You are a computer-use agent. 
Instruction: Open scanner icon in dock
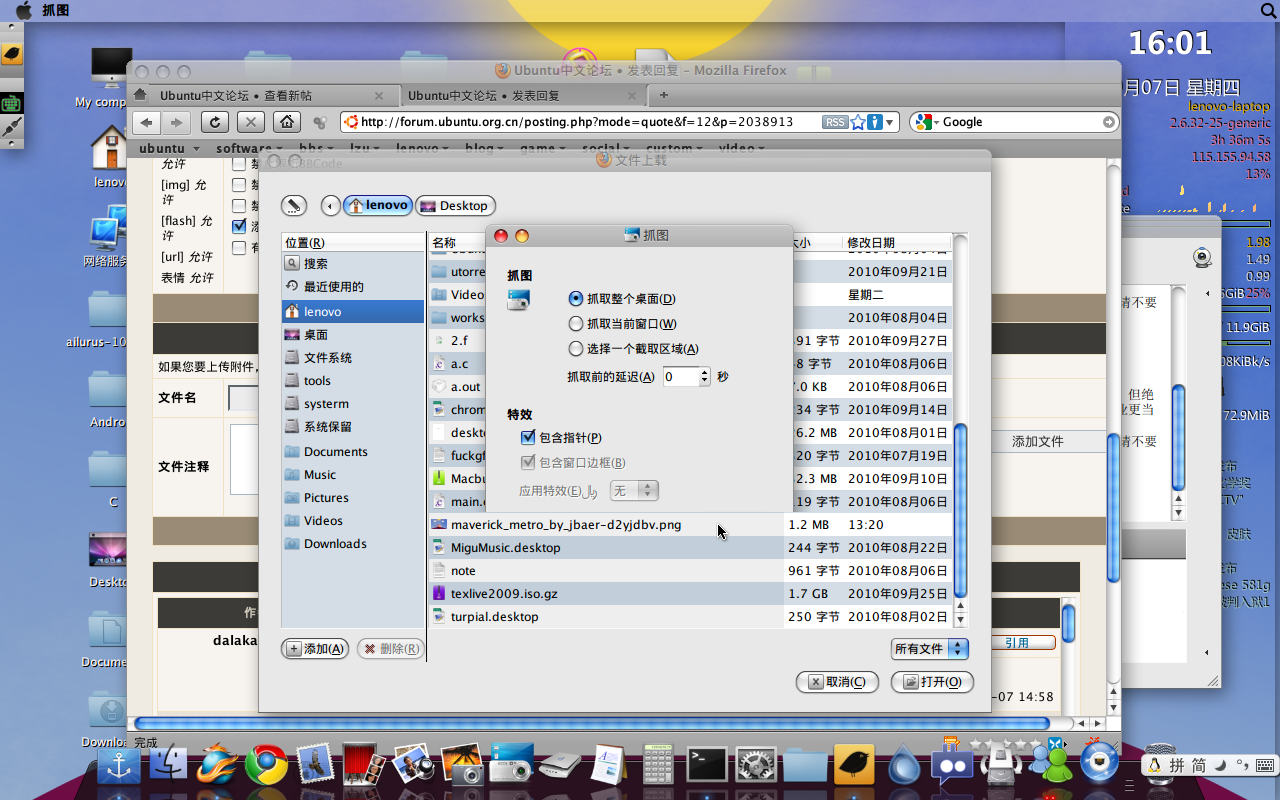[x=560, y=766]
